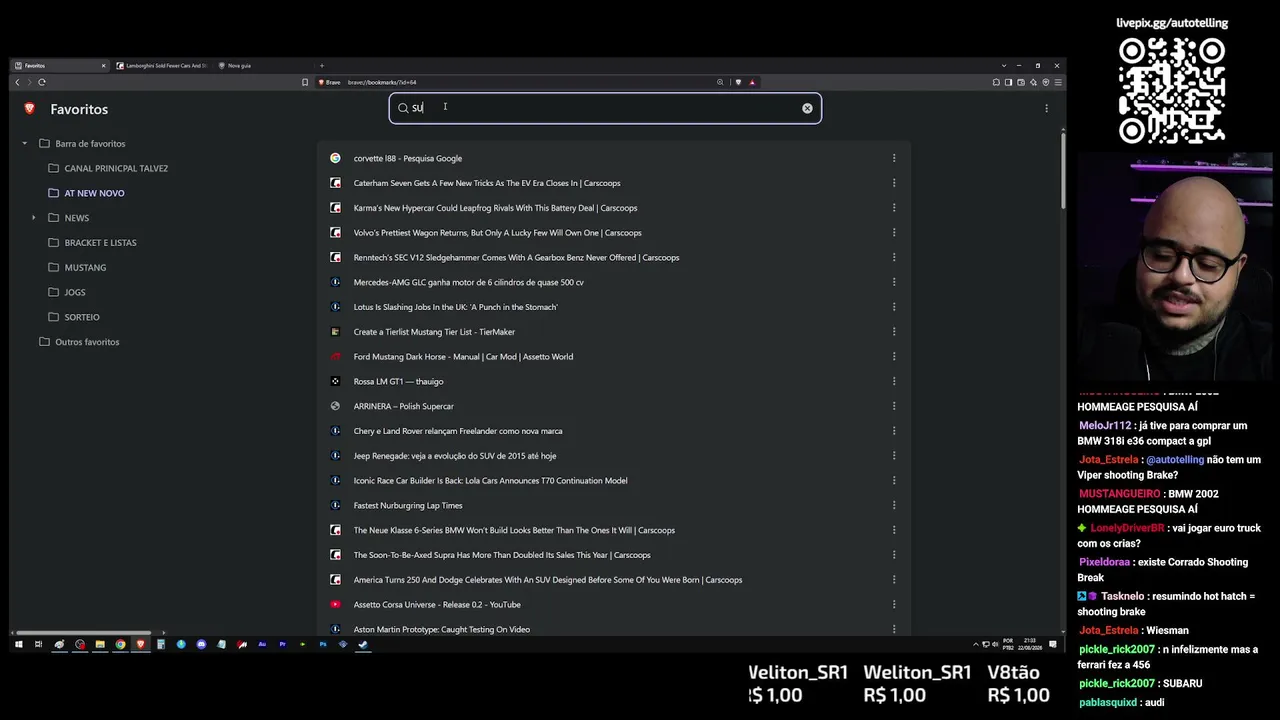Open the Brave main hamburger menu
The image size is (1280, 720).
1057,82
